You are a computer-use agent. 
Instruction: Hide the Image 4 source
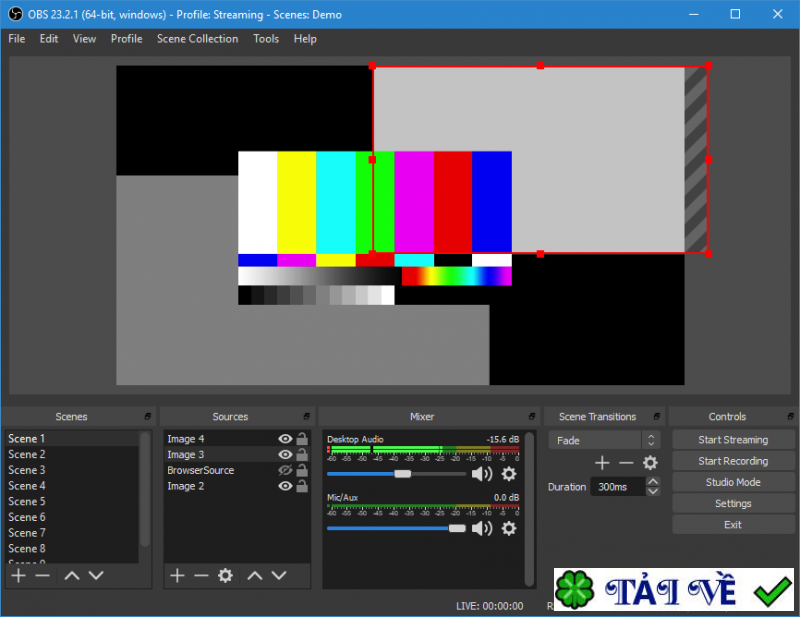[285, 439]
